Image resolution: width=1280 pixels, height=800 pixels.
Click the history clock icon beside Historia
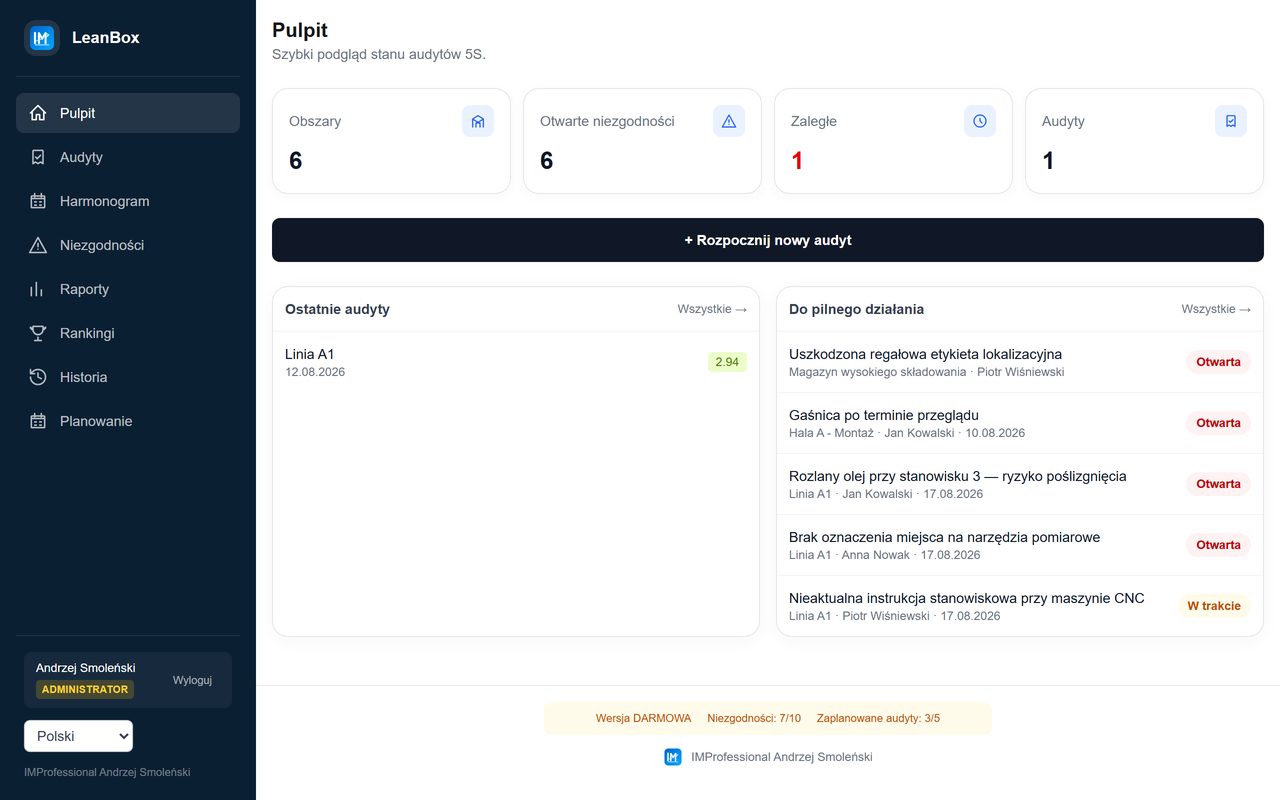(38, 377)
